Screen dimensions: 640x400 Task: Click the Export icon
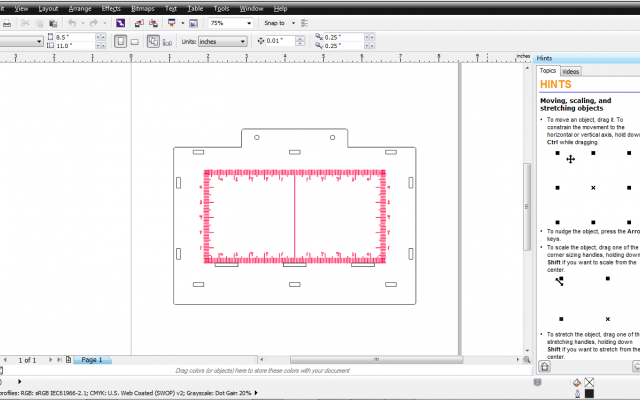coord(153,23)
